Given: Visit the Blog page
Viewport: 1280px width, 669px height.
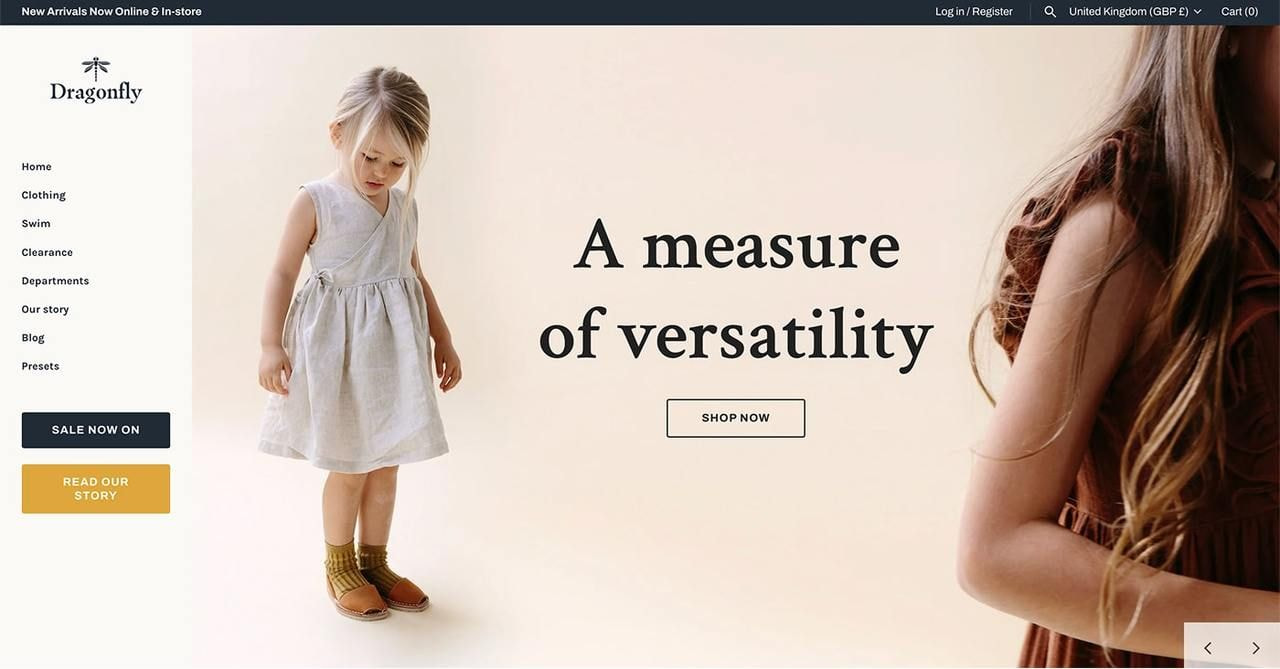Looking at the screenshot, I should click(x=33, y=338).
